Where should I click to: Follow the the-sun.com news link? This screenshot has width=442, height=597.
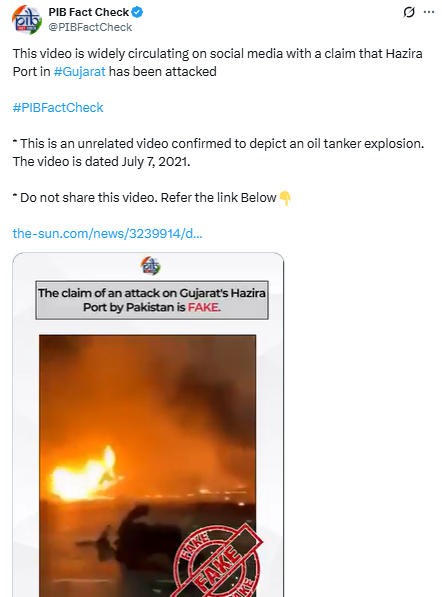click(x=107, y=233)
